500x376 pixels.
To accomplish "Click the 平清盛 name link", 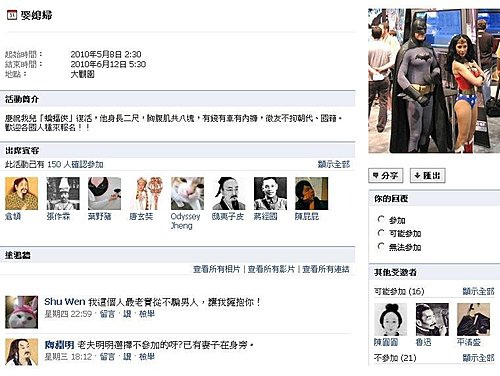I will tap(469, 342).
